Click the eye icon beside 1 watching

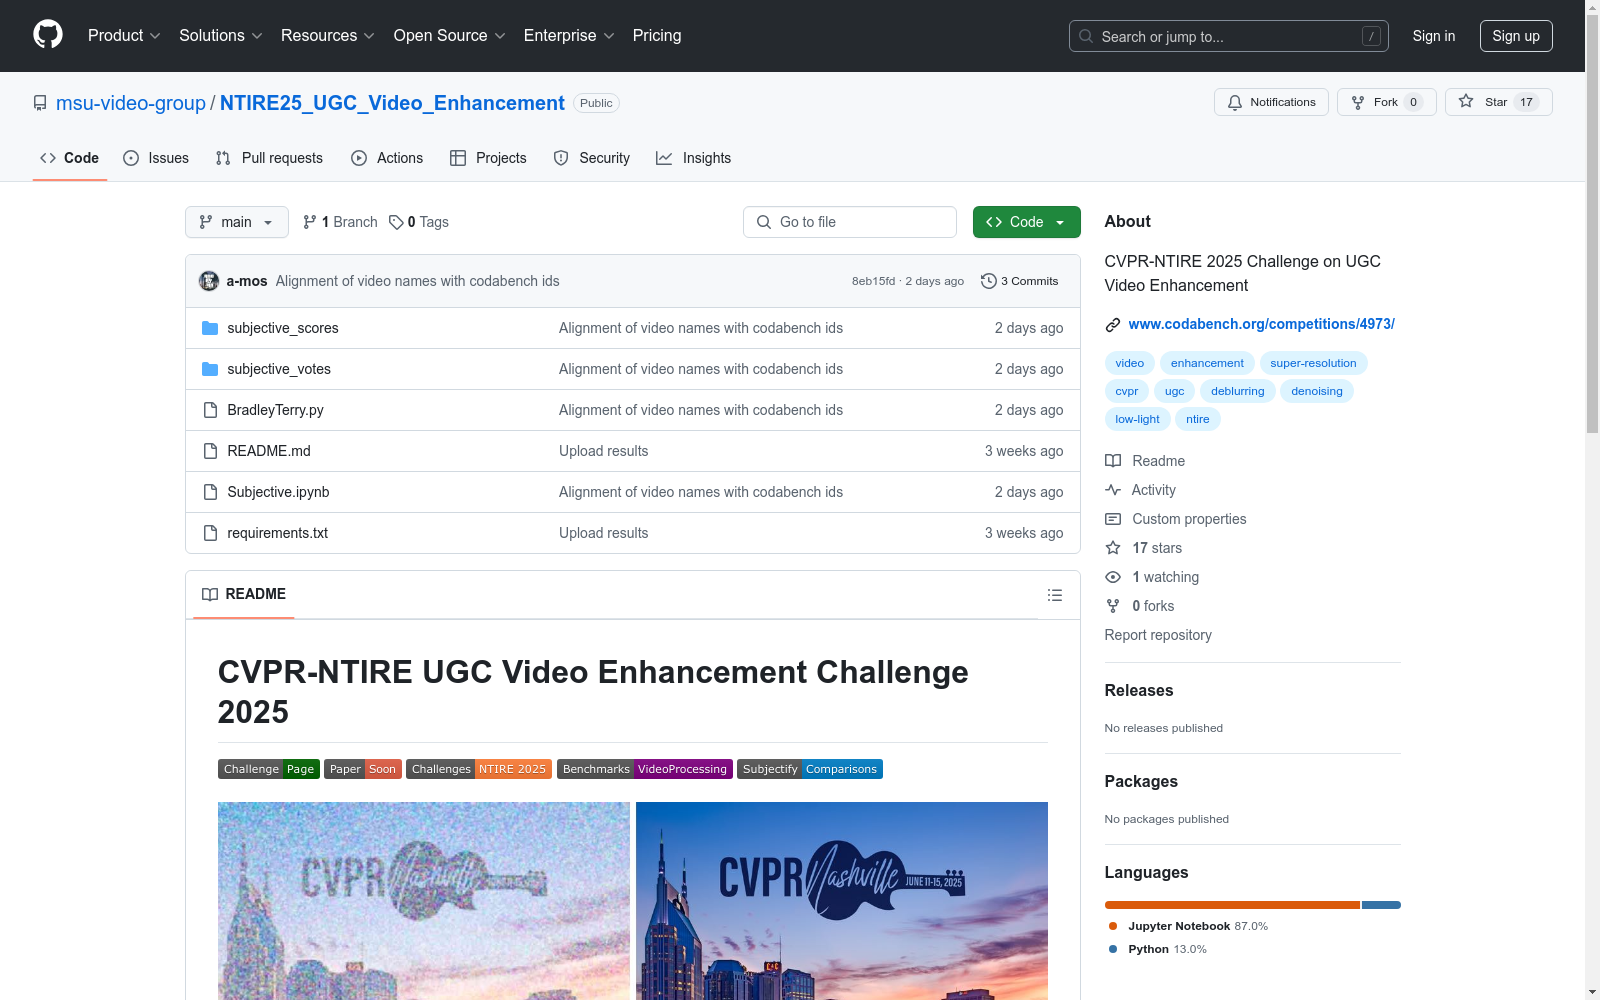1113,577
